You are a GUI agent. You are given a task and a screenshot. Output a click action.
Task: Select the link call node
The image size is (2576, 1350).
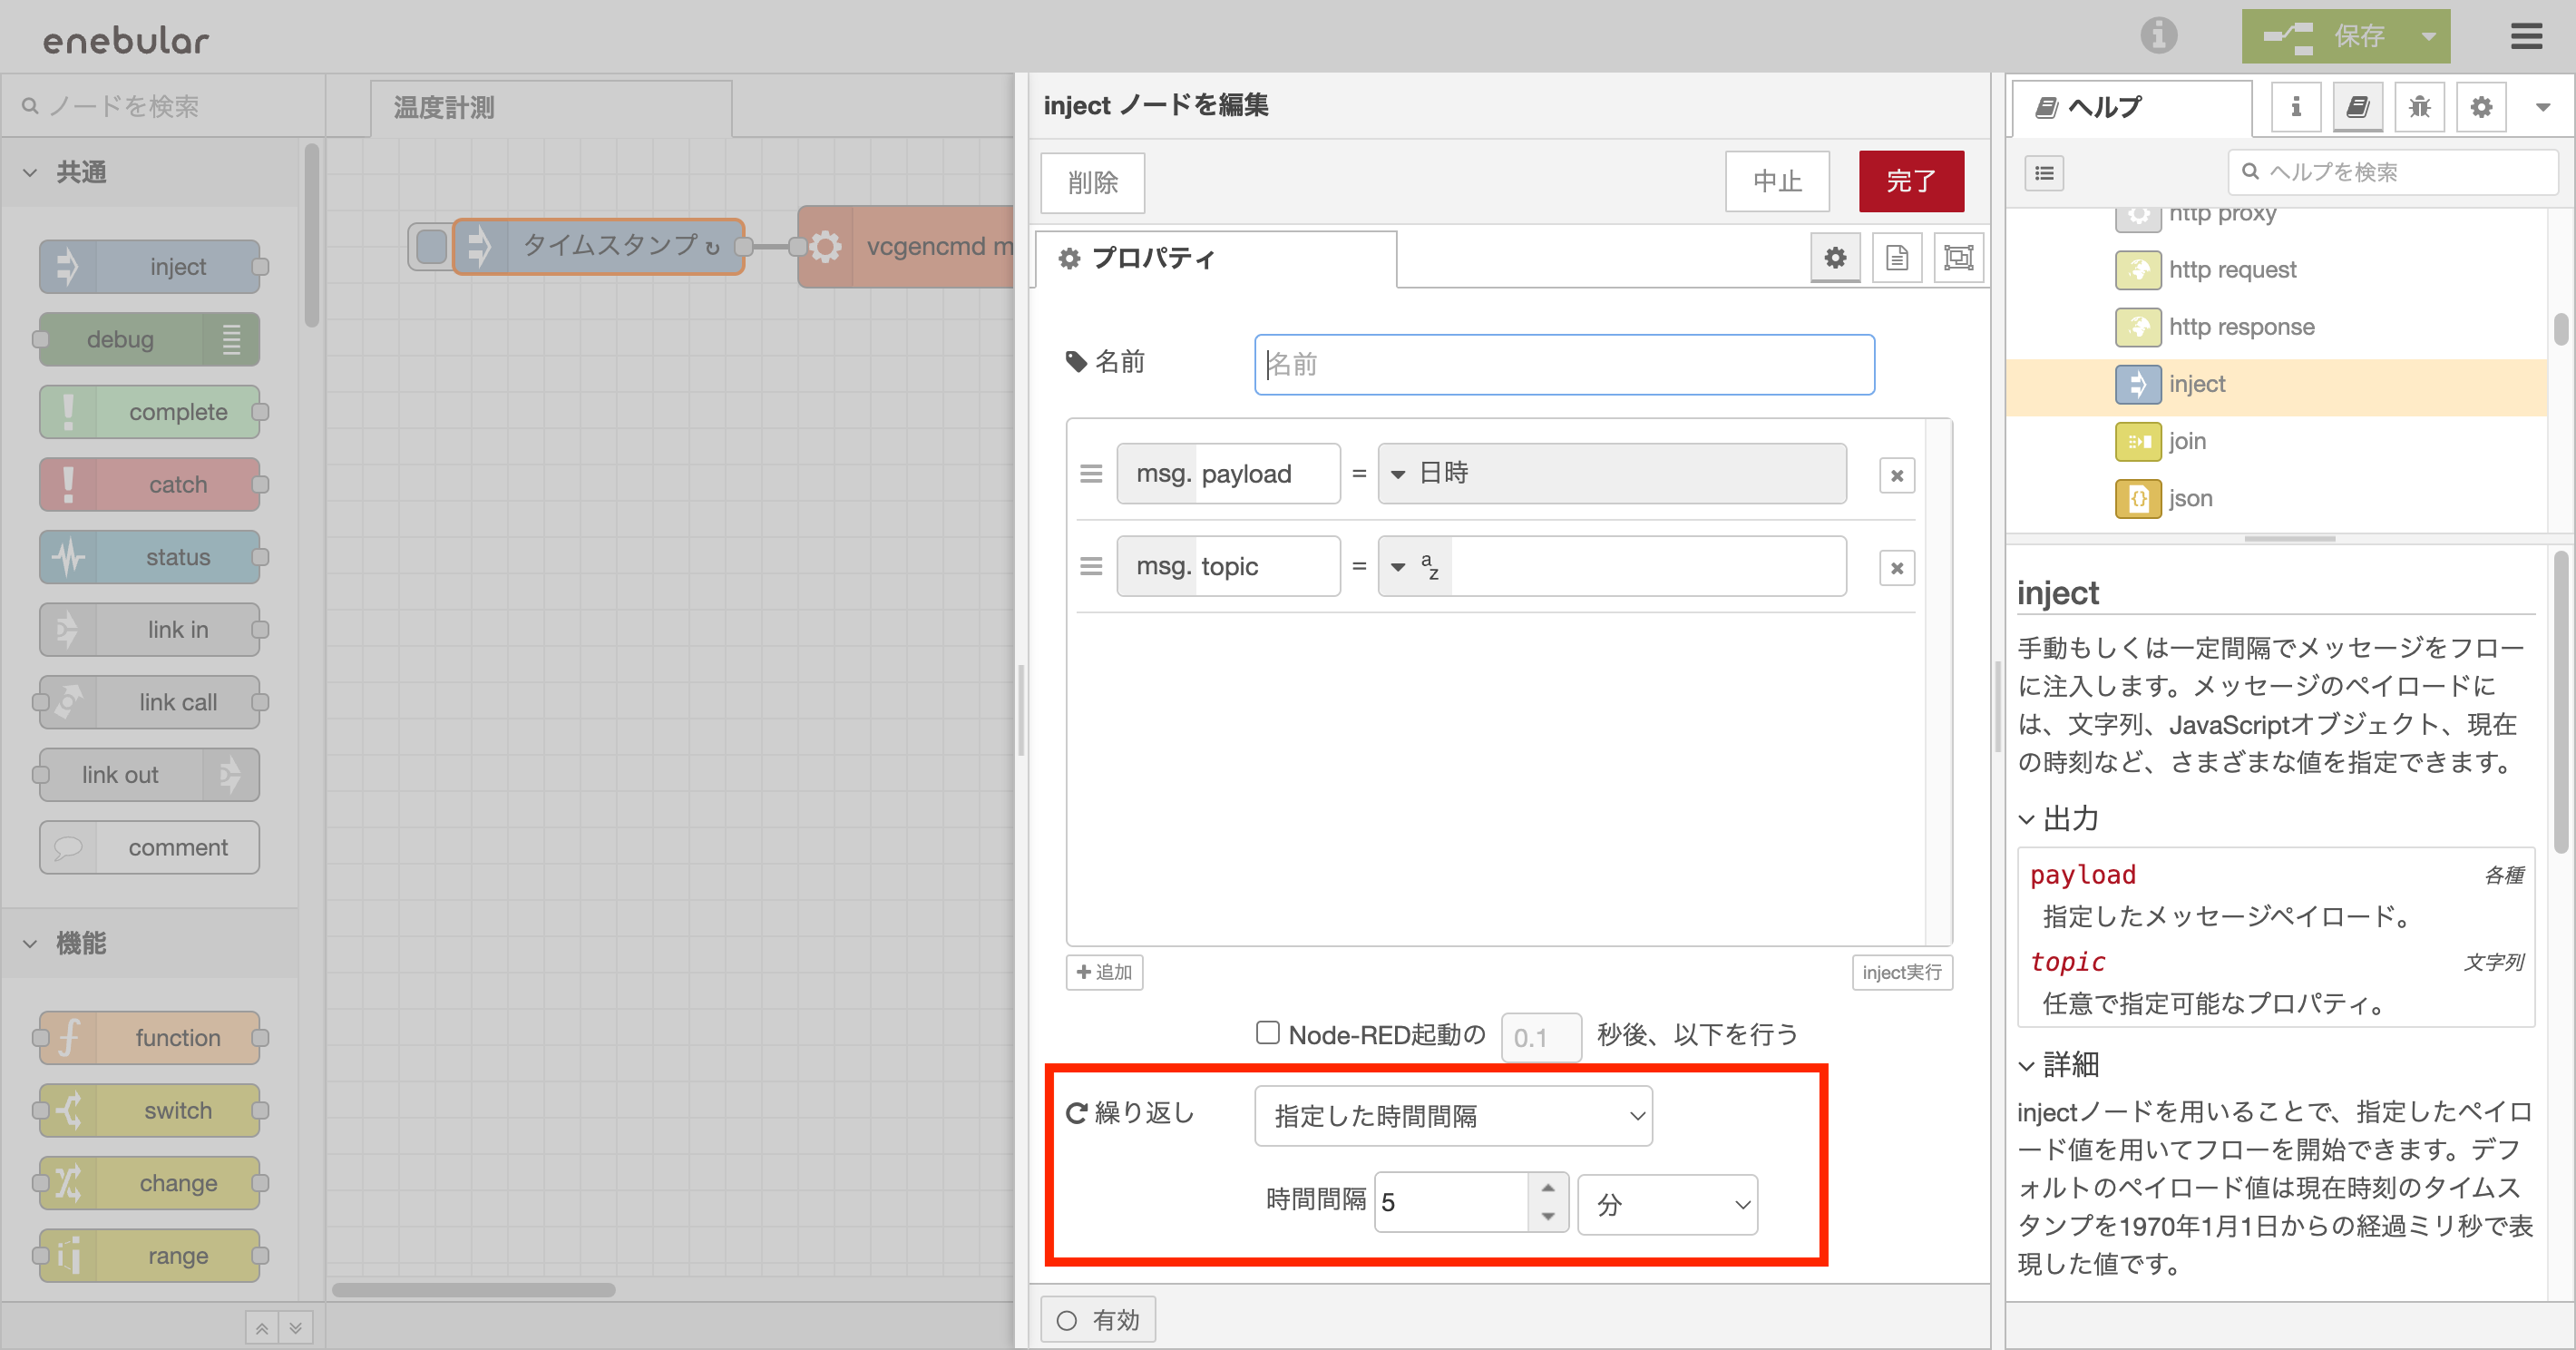coord(150,702)
